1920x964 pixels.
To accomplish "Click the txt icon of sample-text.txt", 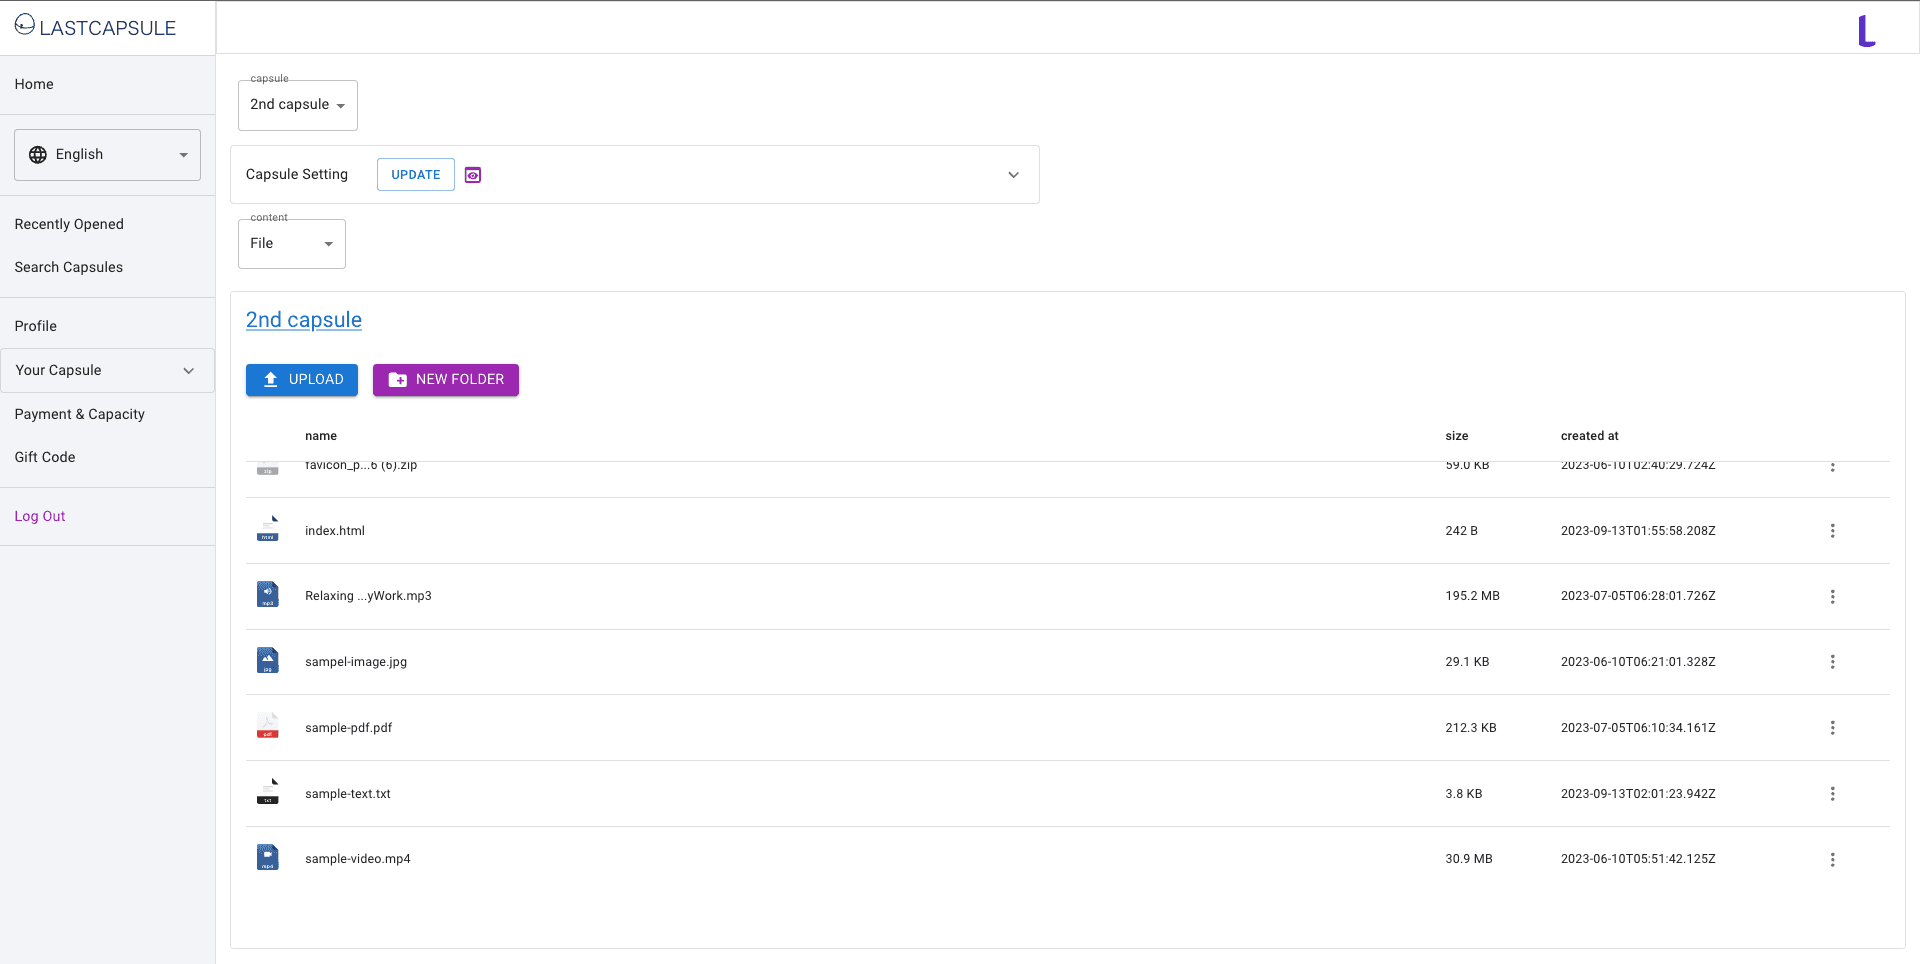I will 268,793.
